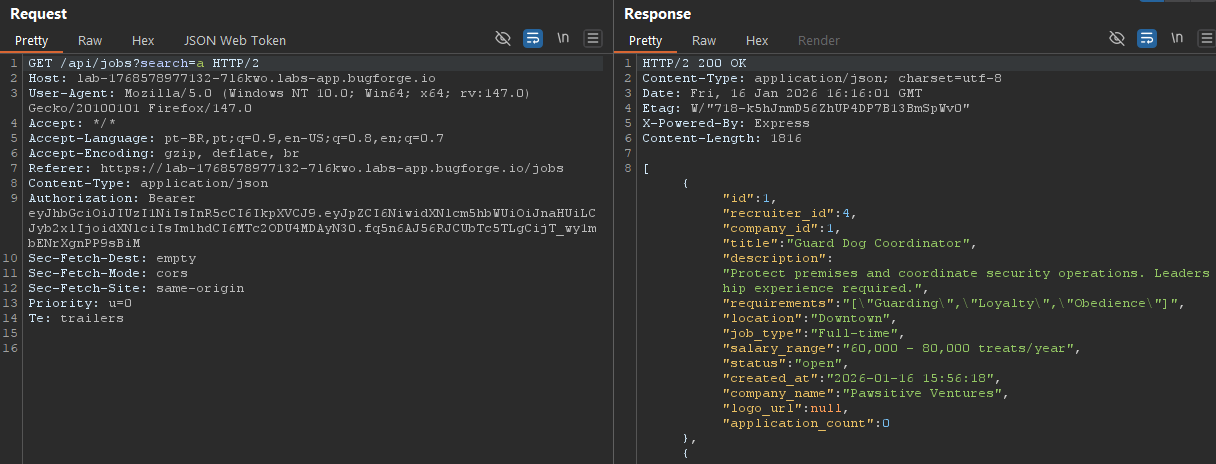Click the "requirements" JSON field
The image size is (1216, 464).
click(953, 303)
